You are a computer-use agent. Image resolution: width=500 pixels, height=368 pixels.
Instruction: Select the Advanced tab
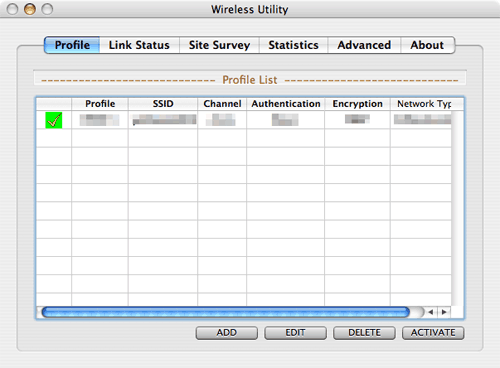[364, 45]
